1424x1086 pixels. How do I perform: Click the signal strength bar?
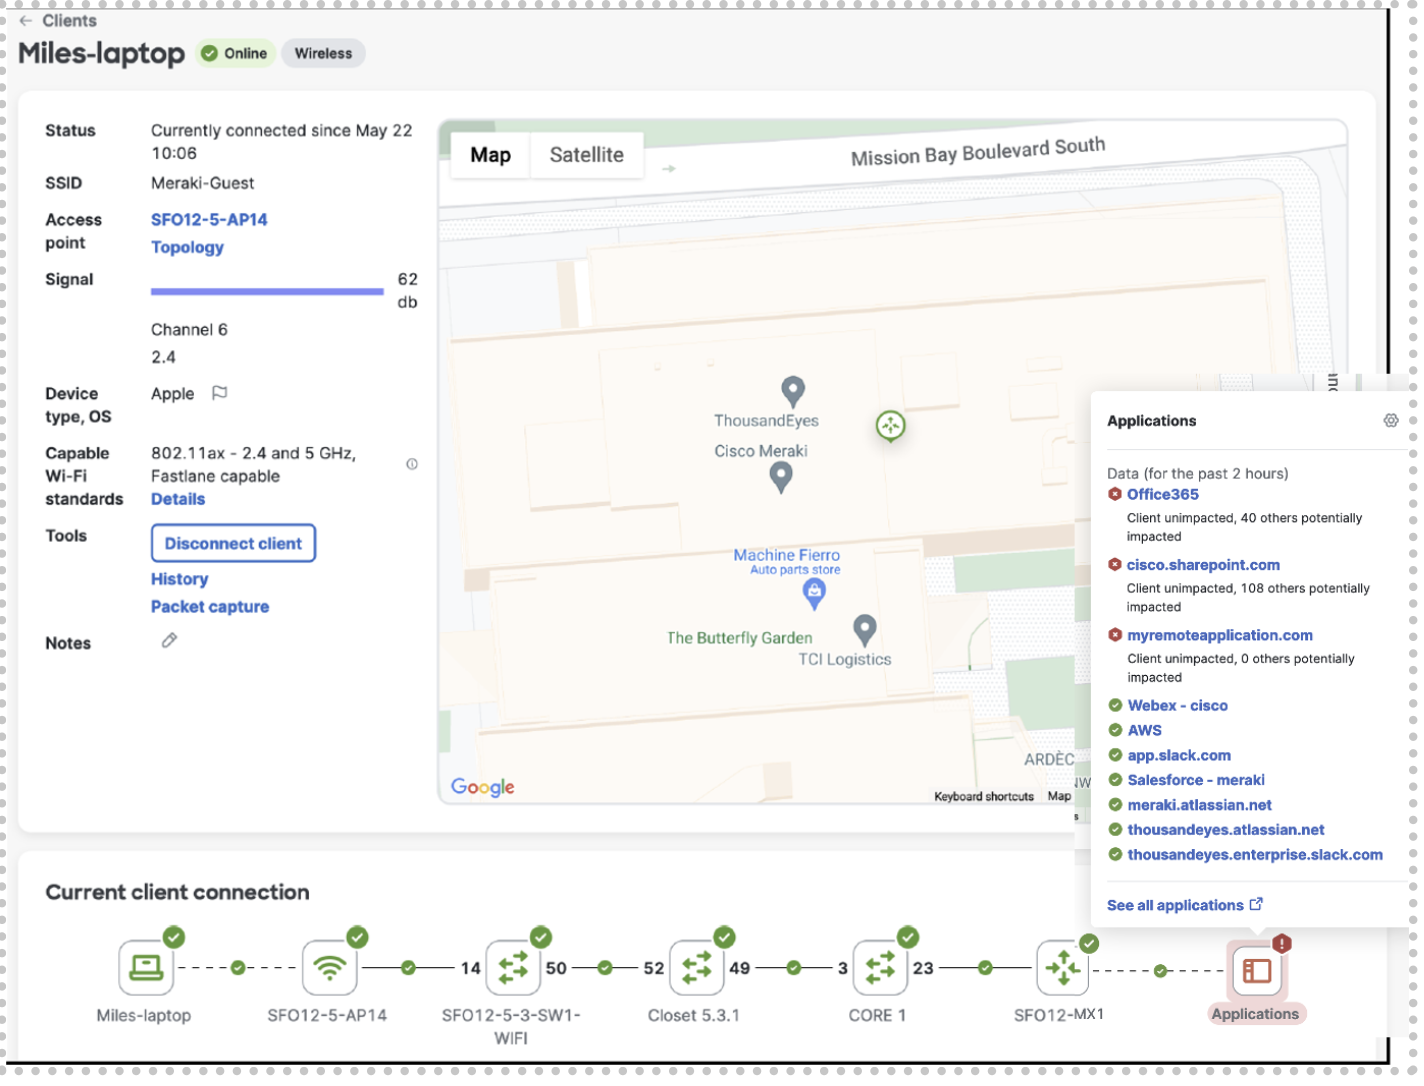[267, 292]
